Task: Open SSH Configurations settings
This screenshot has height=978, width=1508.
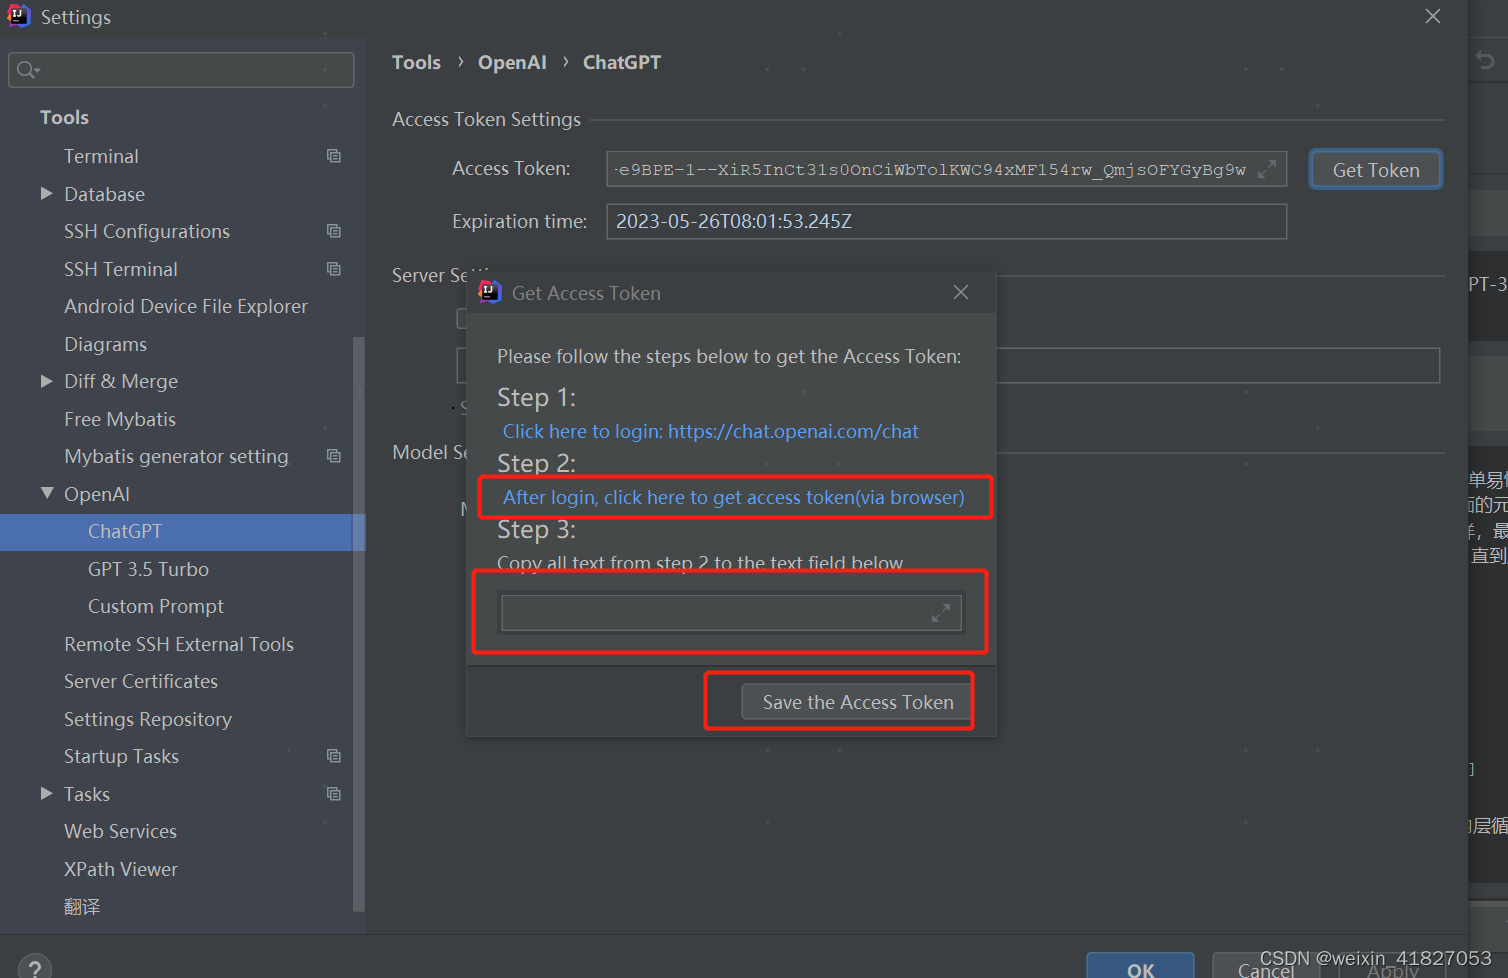Action: click(147, 231)
